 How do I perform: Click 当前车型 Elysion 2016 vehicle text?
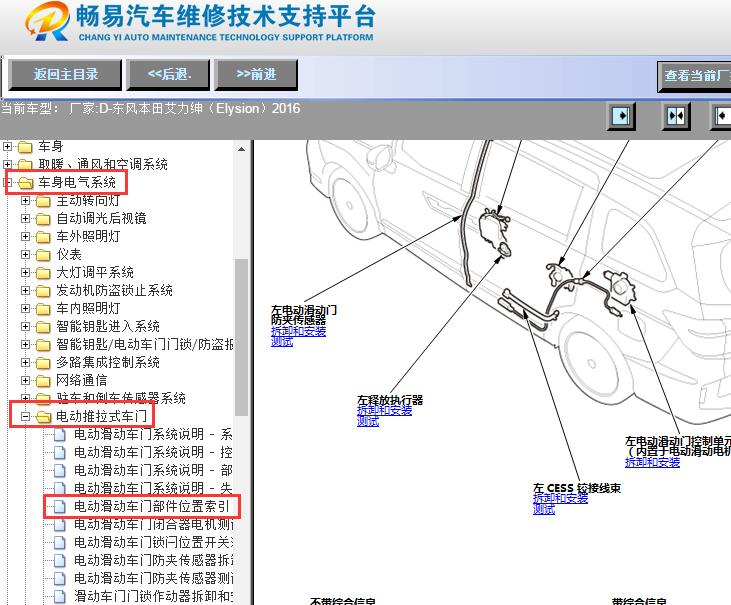click(151, 109)
